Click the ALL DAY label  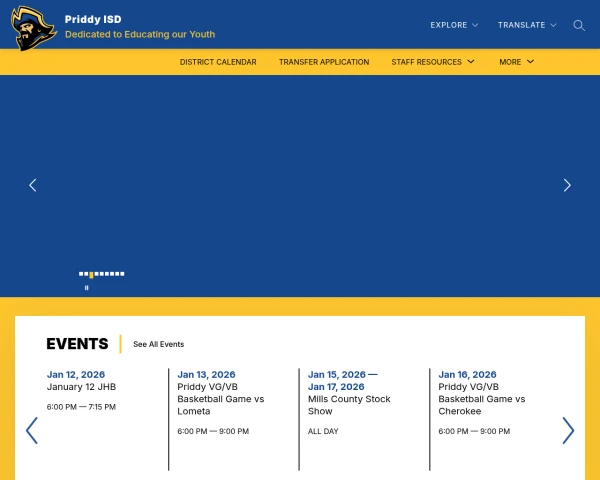pyautogui.click(x=323, y=431)
